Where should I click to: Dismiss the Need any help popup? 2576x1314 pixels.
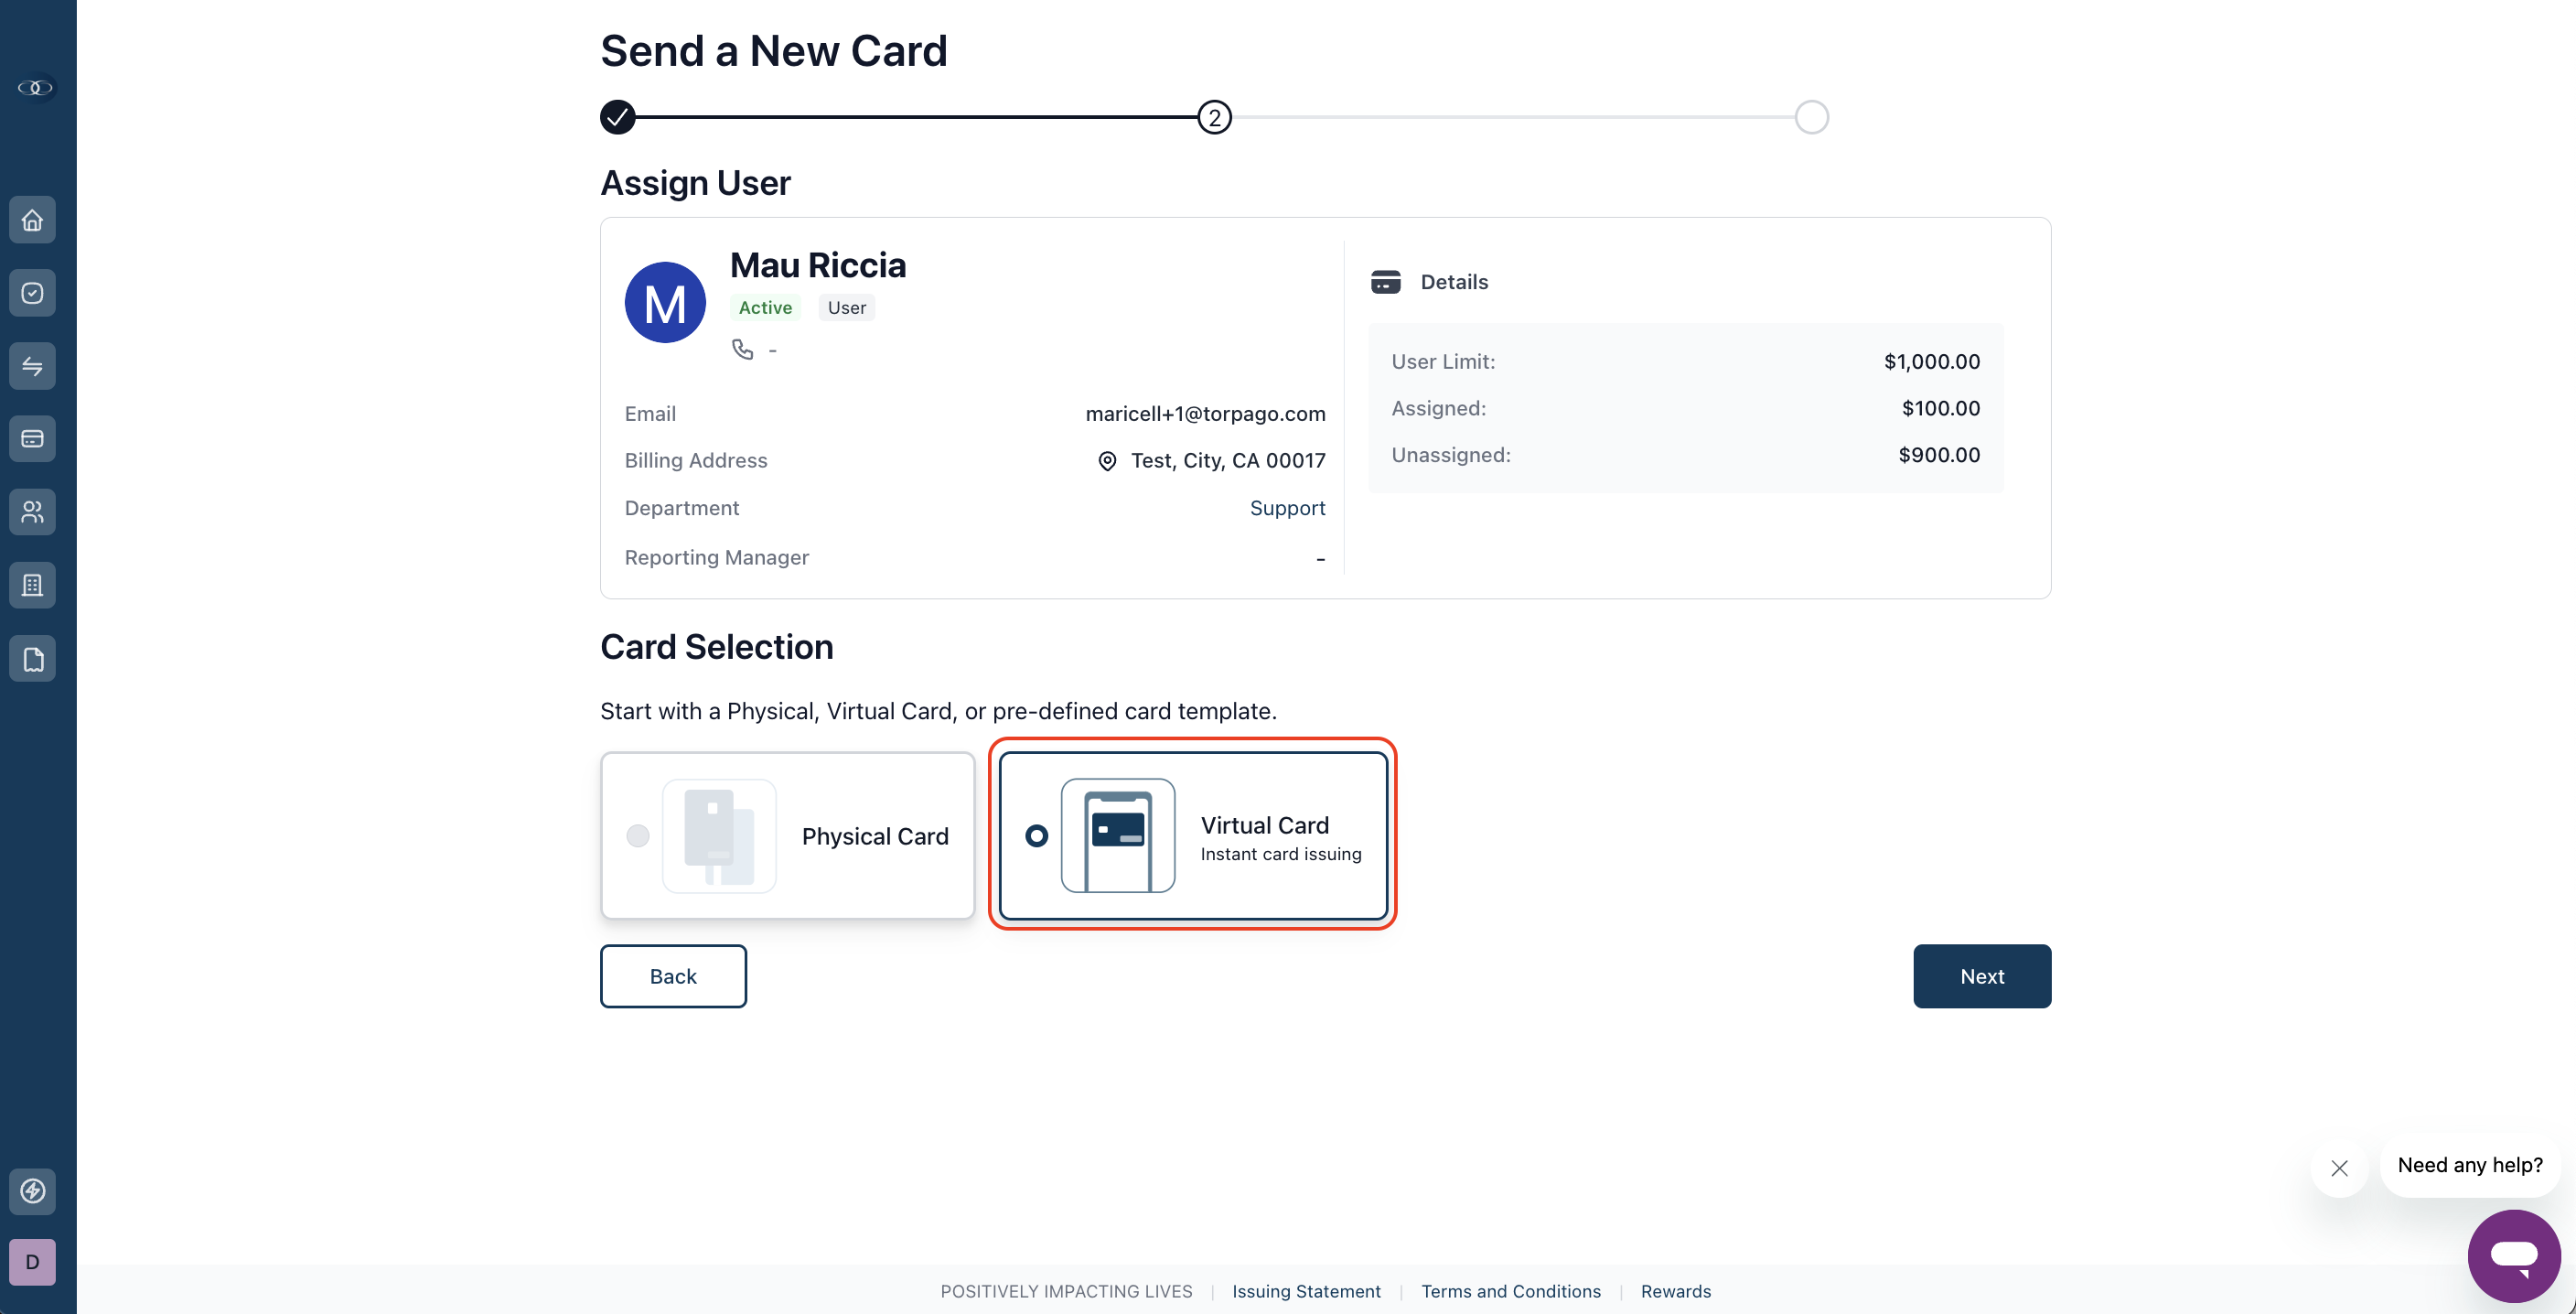click(x=2339, y=1167)
